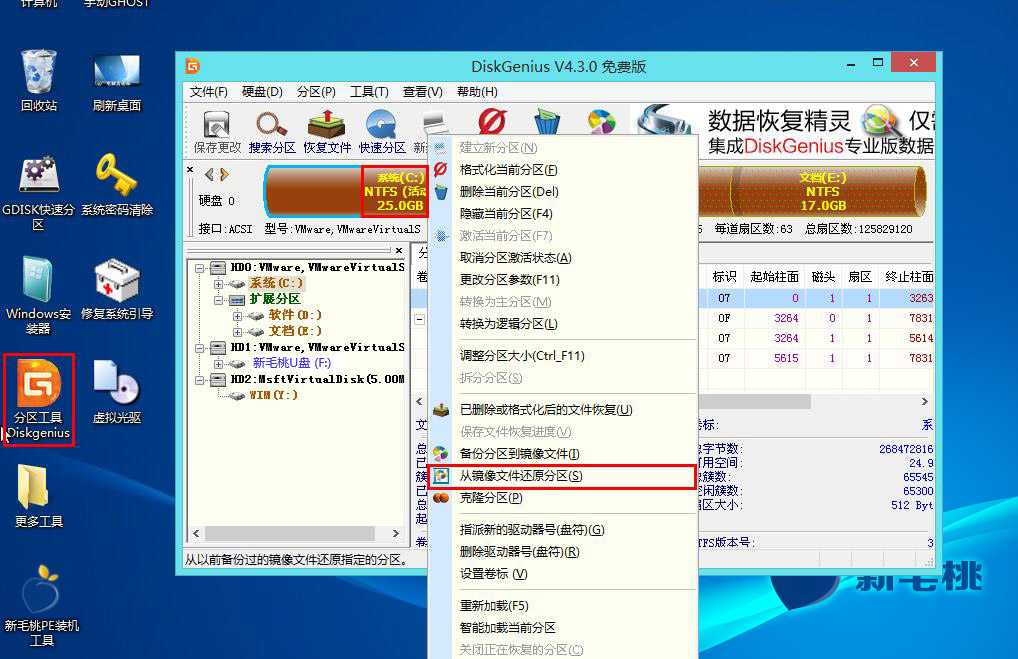Choose 智能加载当前分区 menu entry
The width and height of the screenshot is (1018, 659).
point(562,628)
